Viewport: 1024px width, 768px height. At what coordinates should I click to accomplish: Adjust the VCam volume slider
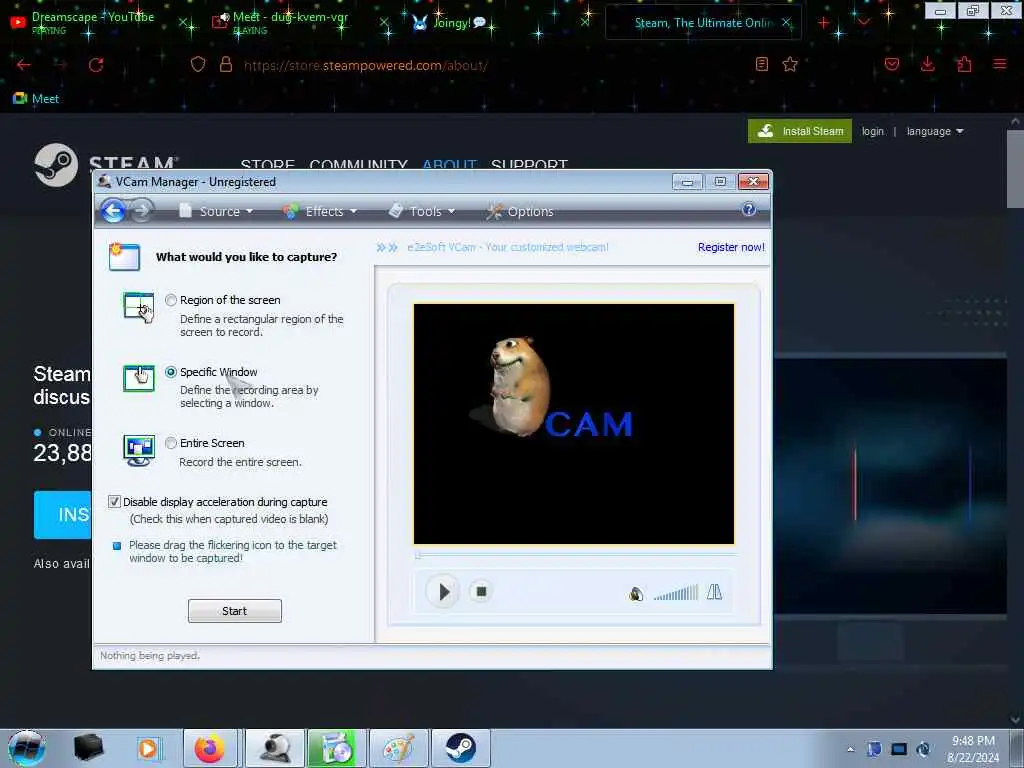coord(676,593)
